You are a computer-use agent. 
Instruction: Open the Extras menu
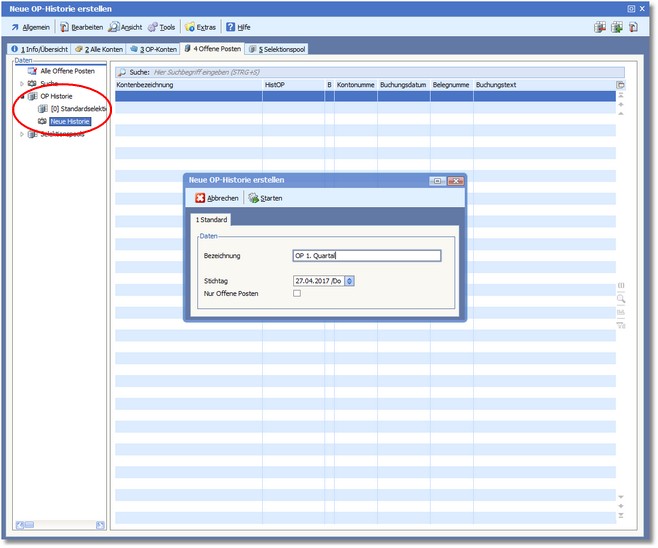(200, 27)
